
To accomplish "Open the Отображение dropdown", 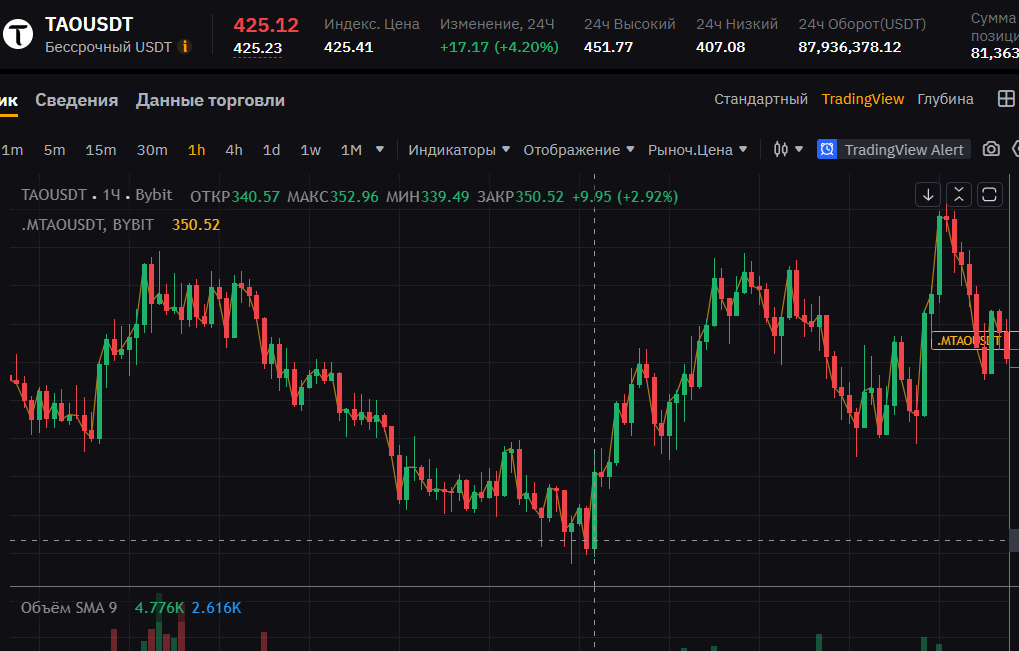I will pyautogui.click(x=578, y=150).
